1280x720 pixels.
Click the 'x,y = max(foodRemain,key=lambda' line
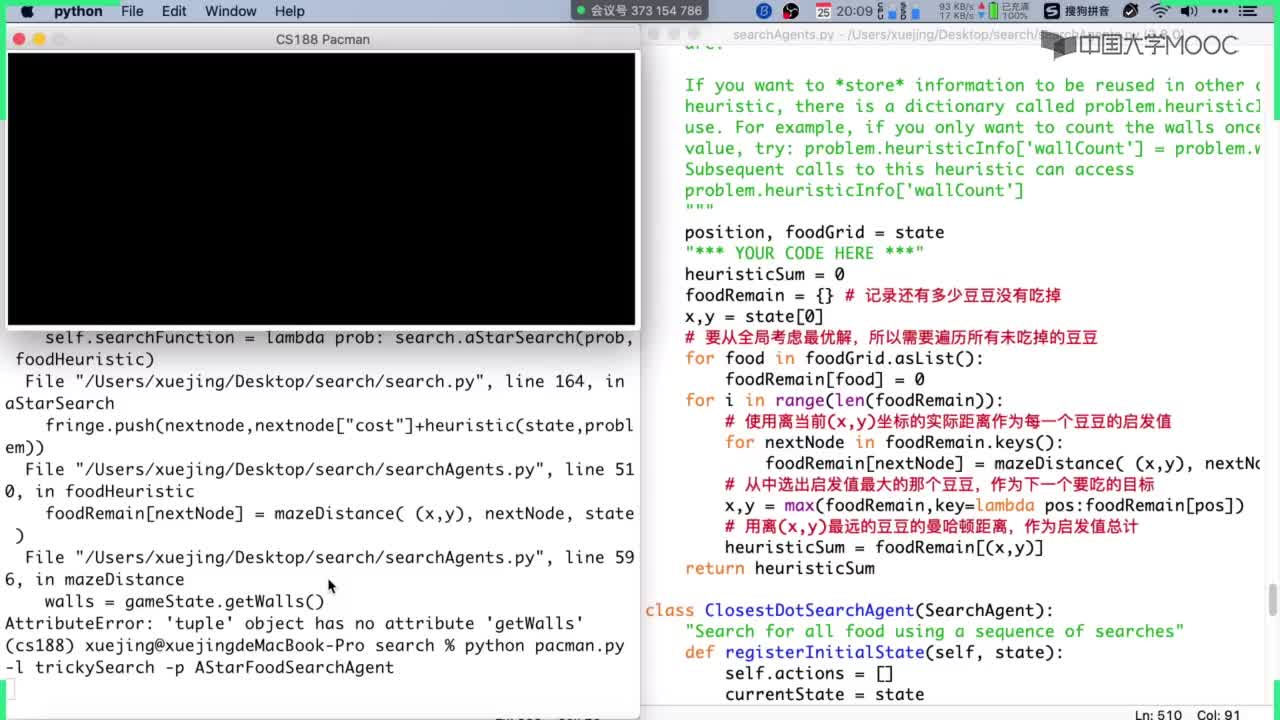[x=984, y=505]
